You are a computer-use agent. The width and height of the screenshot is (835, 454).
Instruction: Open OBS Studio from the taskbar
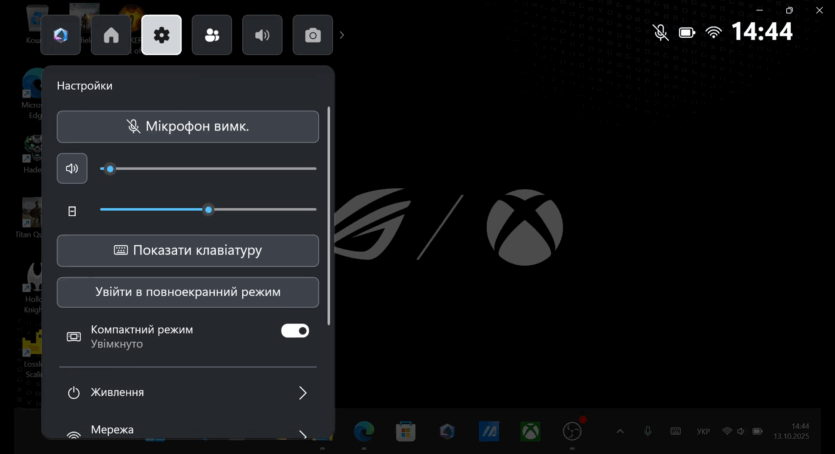click(x=572, y=431)
